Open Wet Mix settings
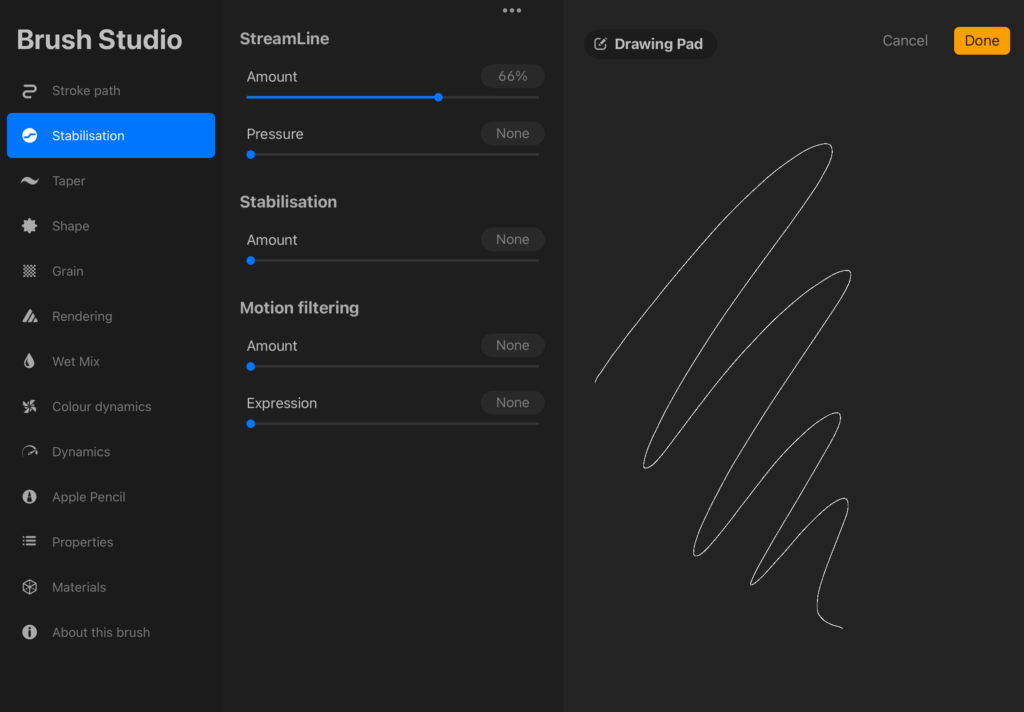This screenshot has width=1024, height=712. point(111,361)
